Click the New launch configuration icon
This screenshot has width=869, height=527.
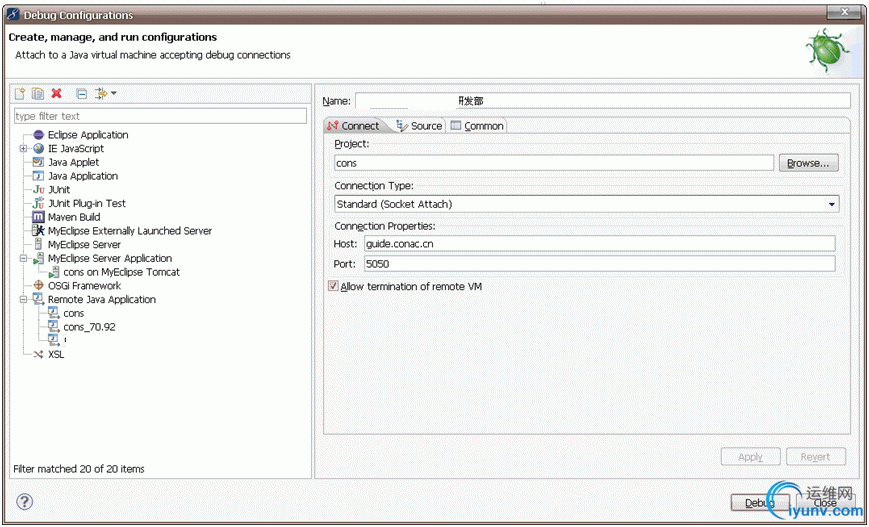tap(20, 94)
